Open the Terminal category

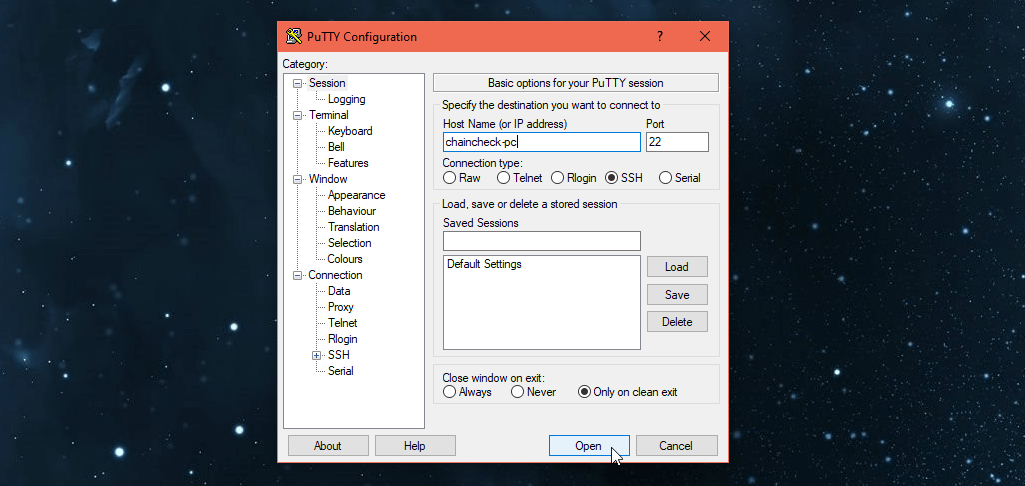[x=329, y=115]
